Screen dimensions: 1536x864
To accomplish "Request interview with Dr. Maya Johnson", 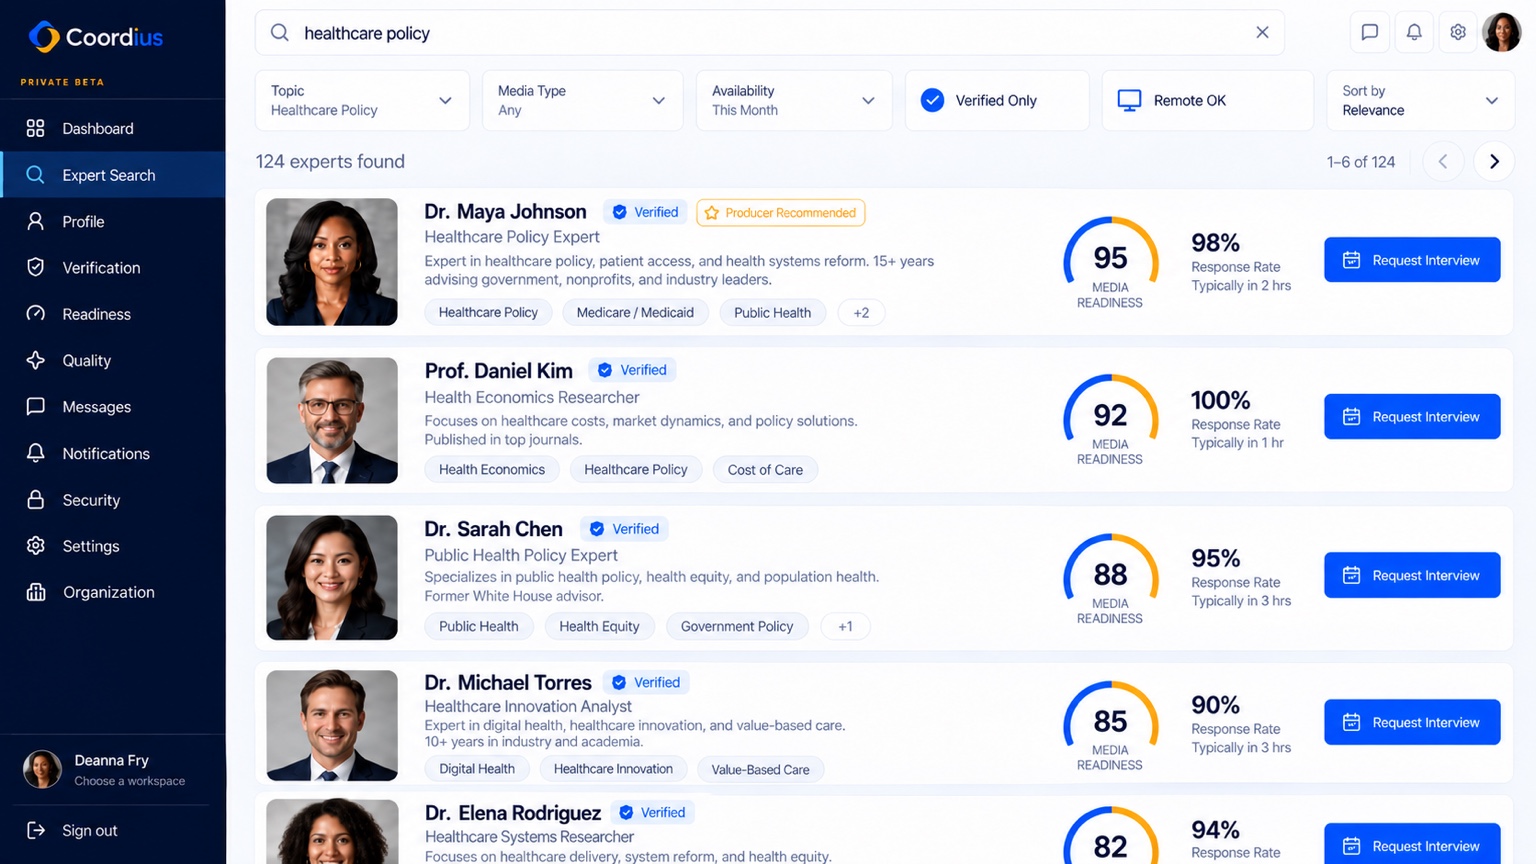I will (x=1412, y=260).
